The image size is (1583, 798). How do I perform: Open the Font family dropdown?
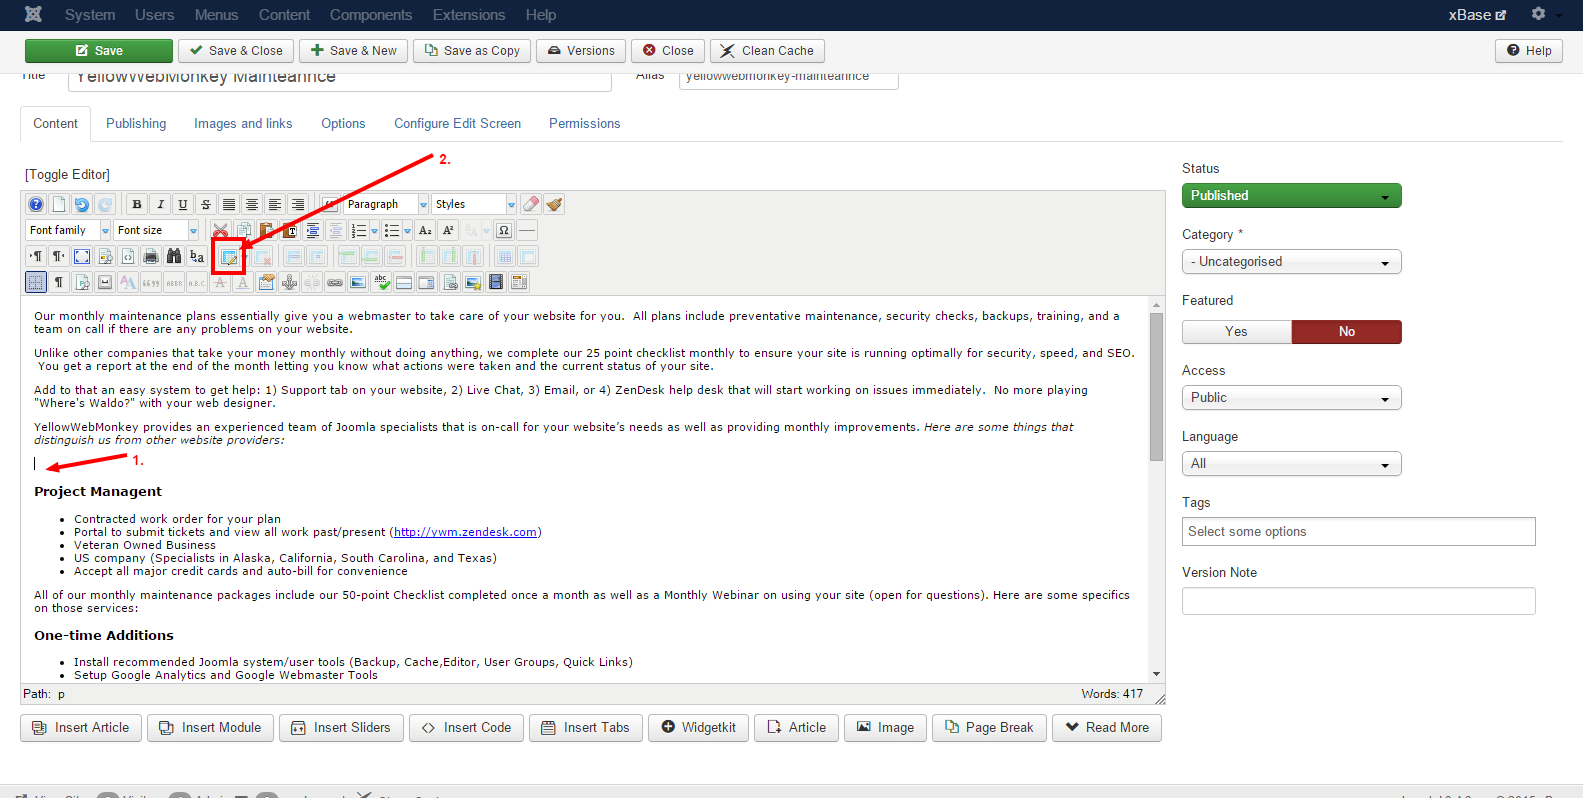[68, 230]
